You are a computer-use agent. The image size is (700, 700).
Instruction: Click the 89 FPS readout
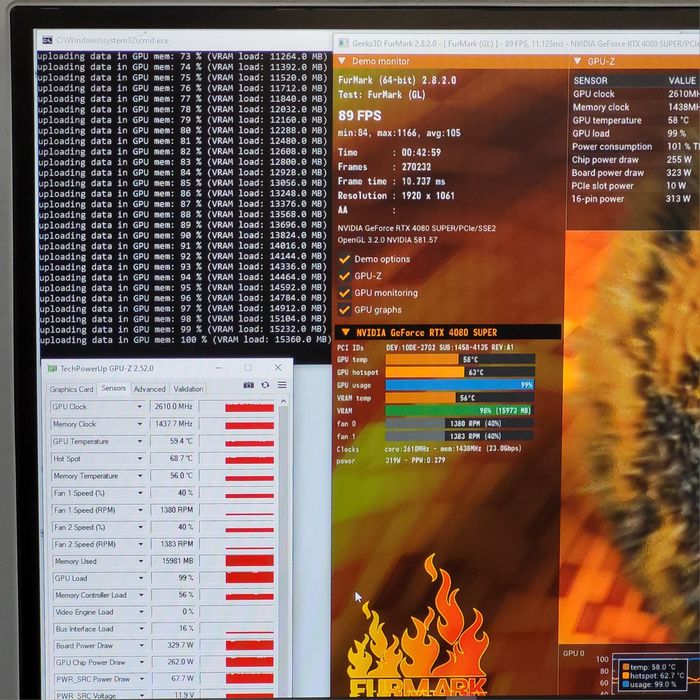pos(360,116)
